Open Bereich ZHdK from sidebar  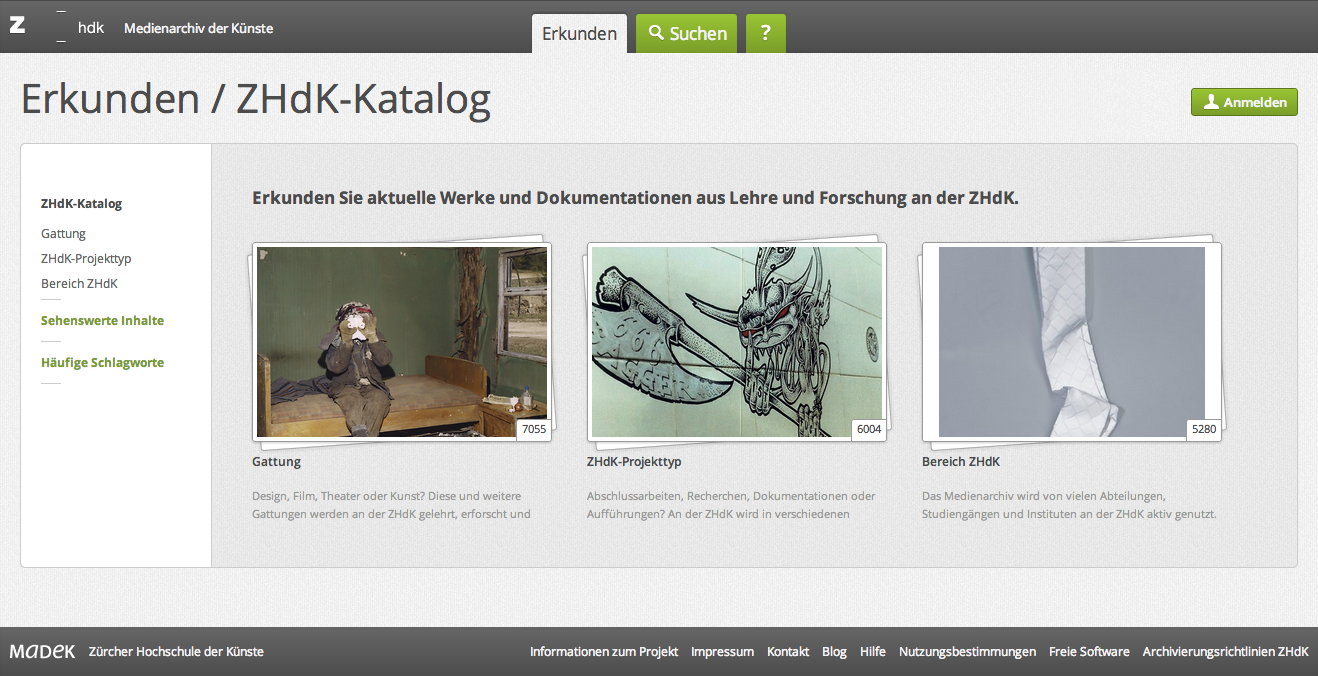(x=79, y=284)
